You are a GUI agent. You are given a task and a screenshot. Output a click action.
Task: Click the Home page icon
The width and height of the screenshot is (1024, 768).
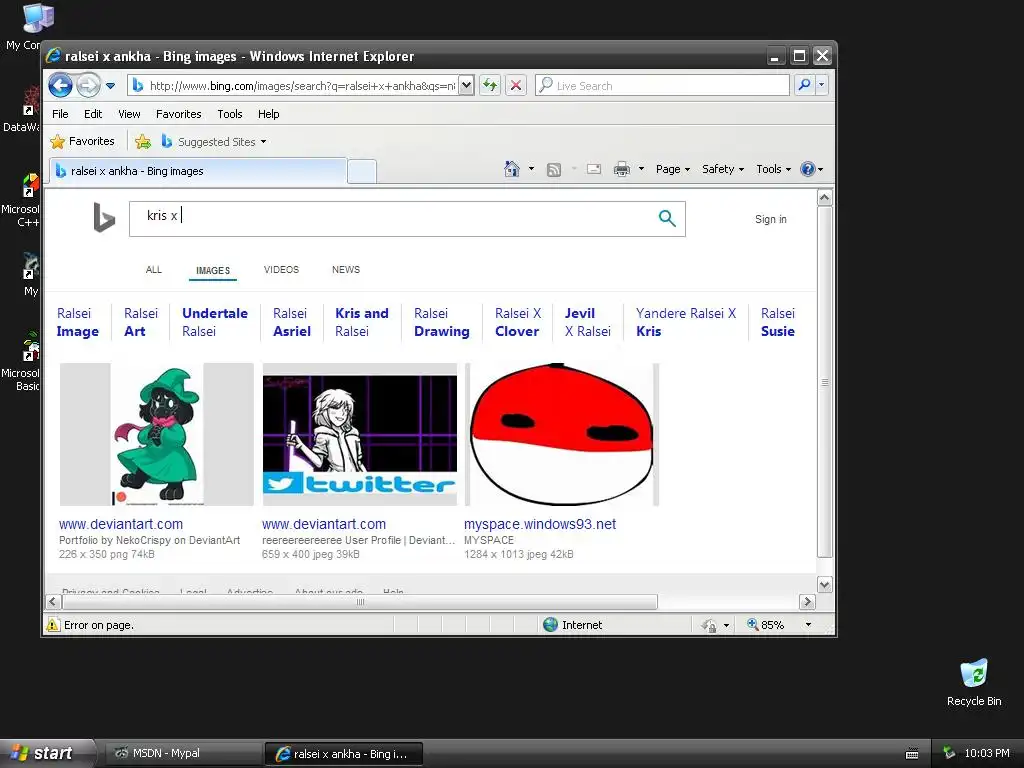pos(512,169)
